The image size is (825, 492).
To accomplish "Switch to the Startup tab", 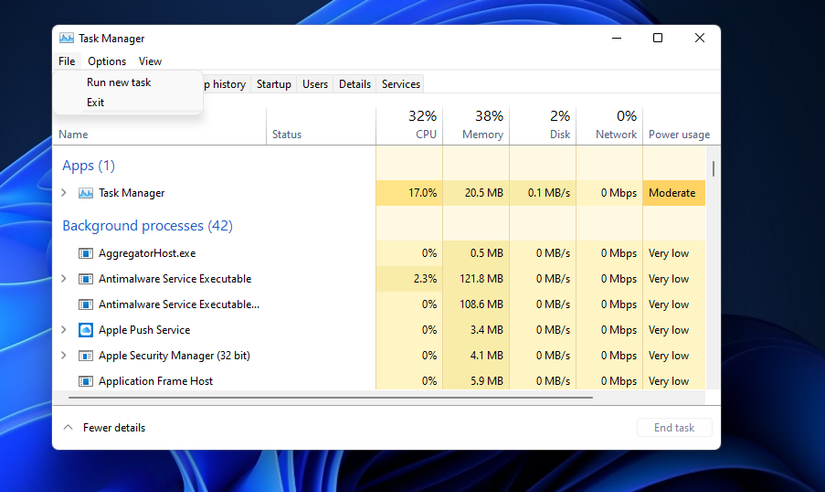I will coord(274,84).
